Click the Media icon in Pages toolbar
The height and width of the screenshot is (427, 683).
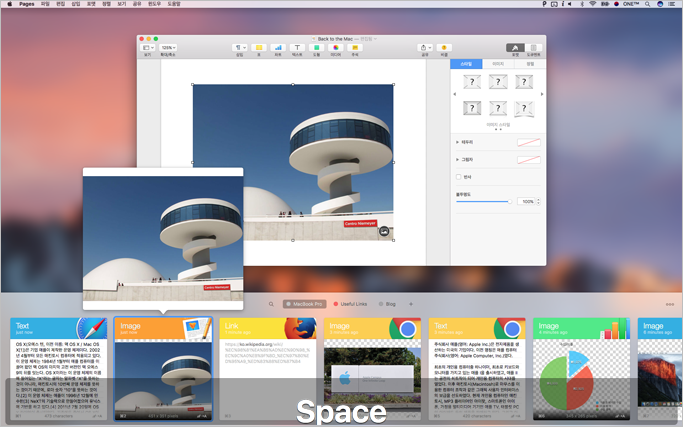click(336, 47)
